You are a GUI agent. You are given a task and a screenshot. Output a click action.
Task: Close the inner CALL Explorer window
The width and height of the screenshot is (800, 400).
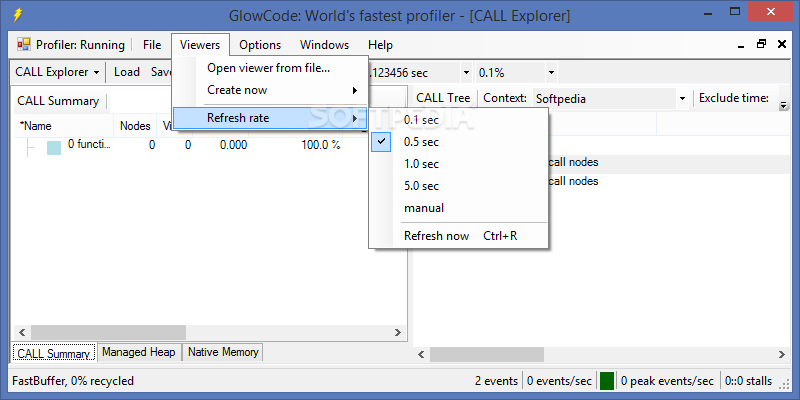click(782, 44)
